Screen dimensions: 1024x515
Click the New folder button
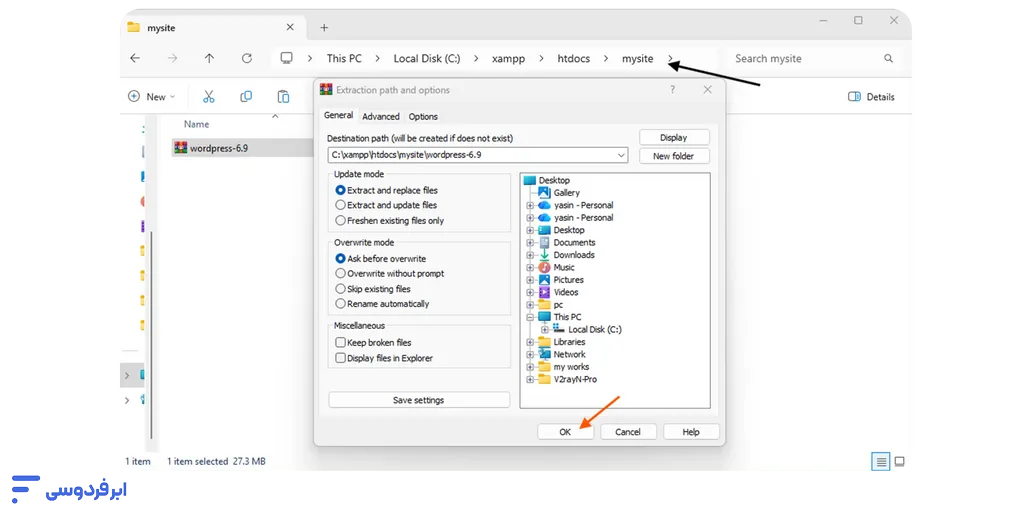click(x=673, y=156)
